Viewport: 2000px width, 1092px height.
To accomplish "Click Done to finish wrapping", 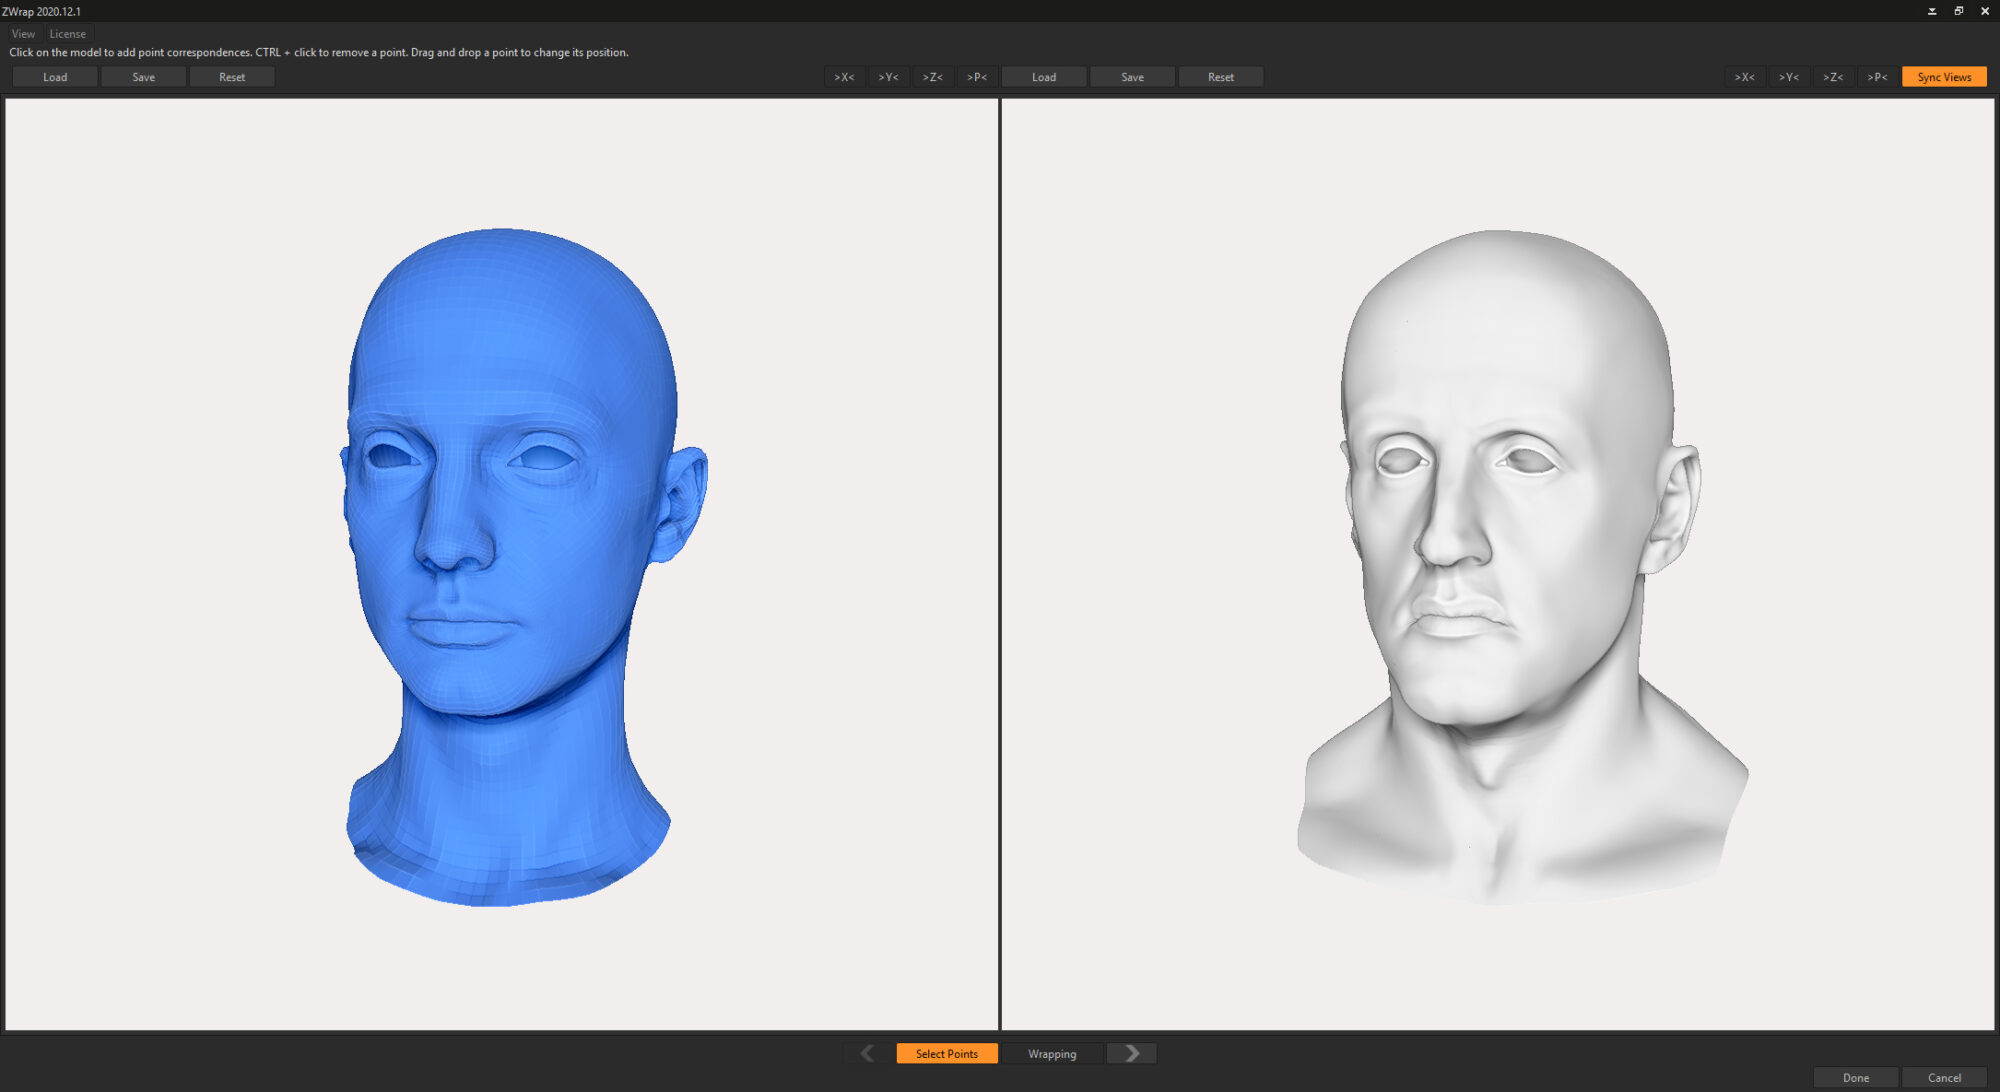I will (1855, 1077).
